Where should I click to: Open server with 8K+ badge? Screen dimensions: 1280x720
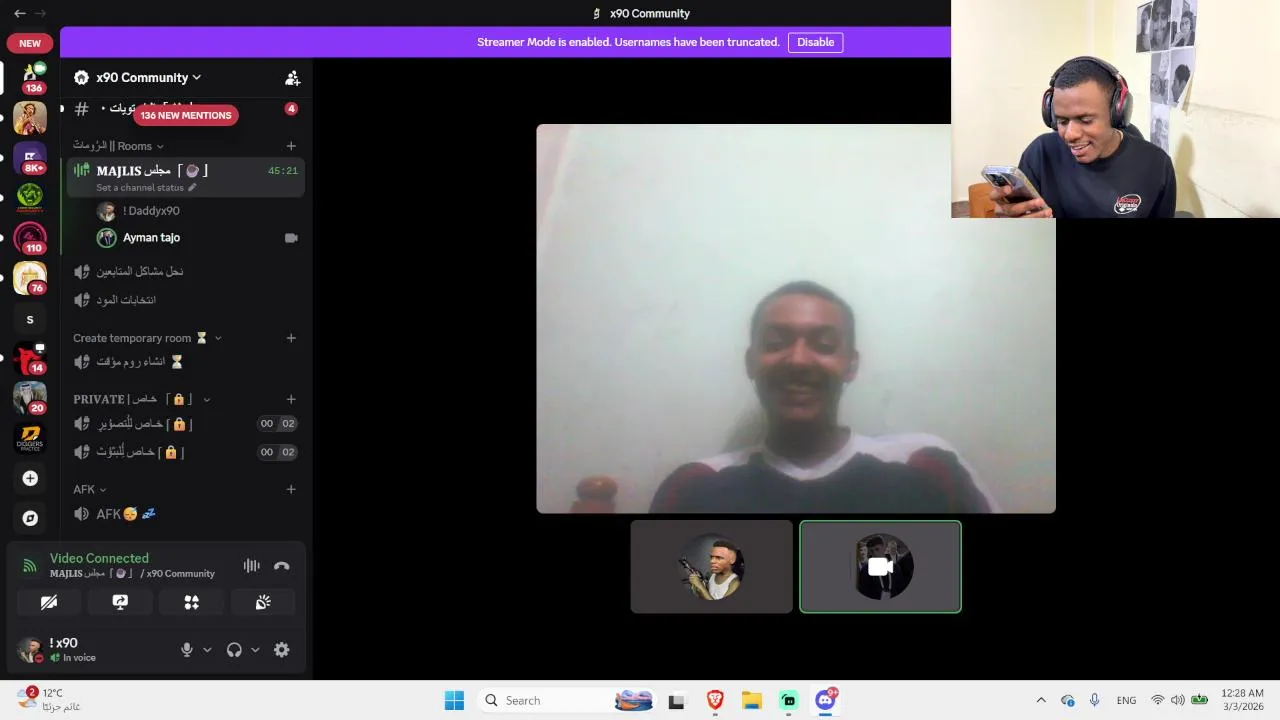click(x=30, y=158)
